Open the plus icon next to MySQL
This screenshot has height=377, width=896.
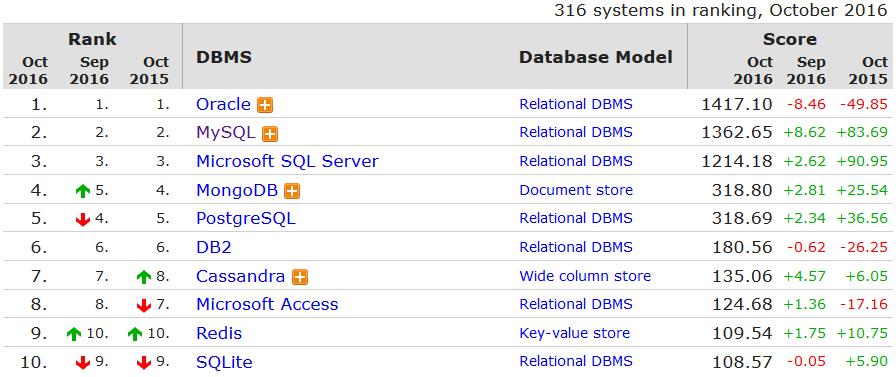tap(270, 134)
